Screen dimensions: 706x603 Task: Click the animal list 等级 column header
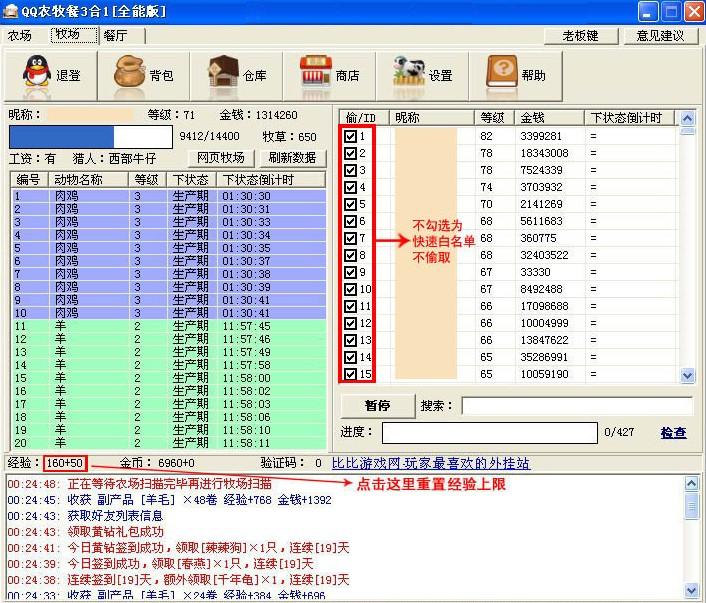coord(147,180)
